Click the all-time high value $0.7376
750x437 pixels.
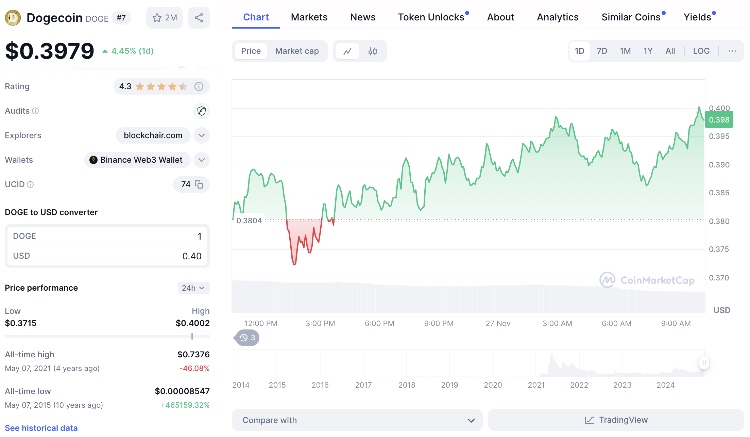pos(193,354)
